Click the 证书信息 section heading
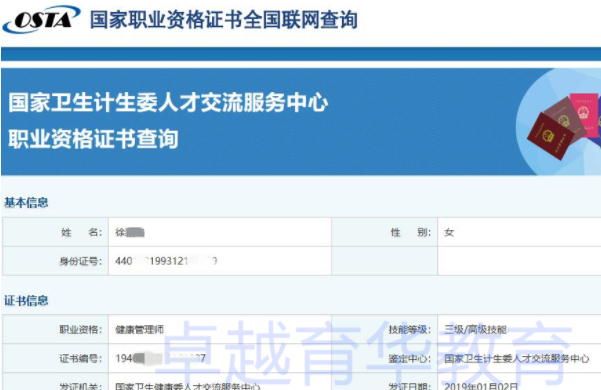Viewport: 601px width, 390px height. tap(26, 301)
